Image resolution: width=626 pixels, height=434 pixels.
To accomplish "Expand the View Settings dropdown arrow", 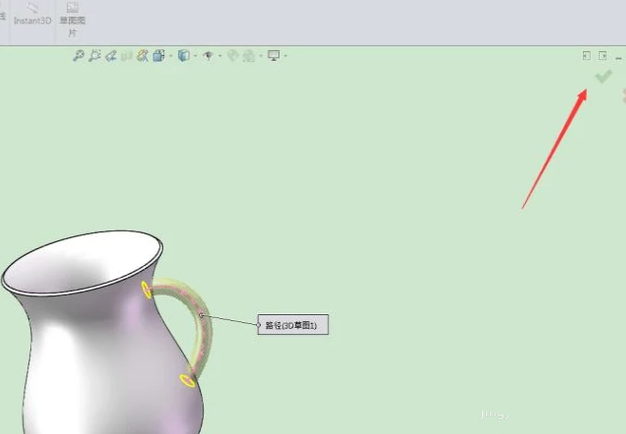I will [286, 56].
